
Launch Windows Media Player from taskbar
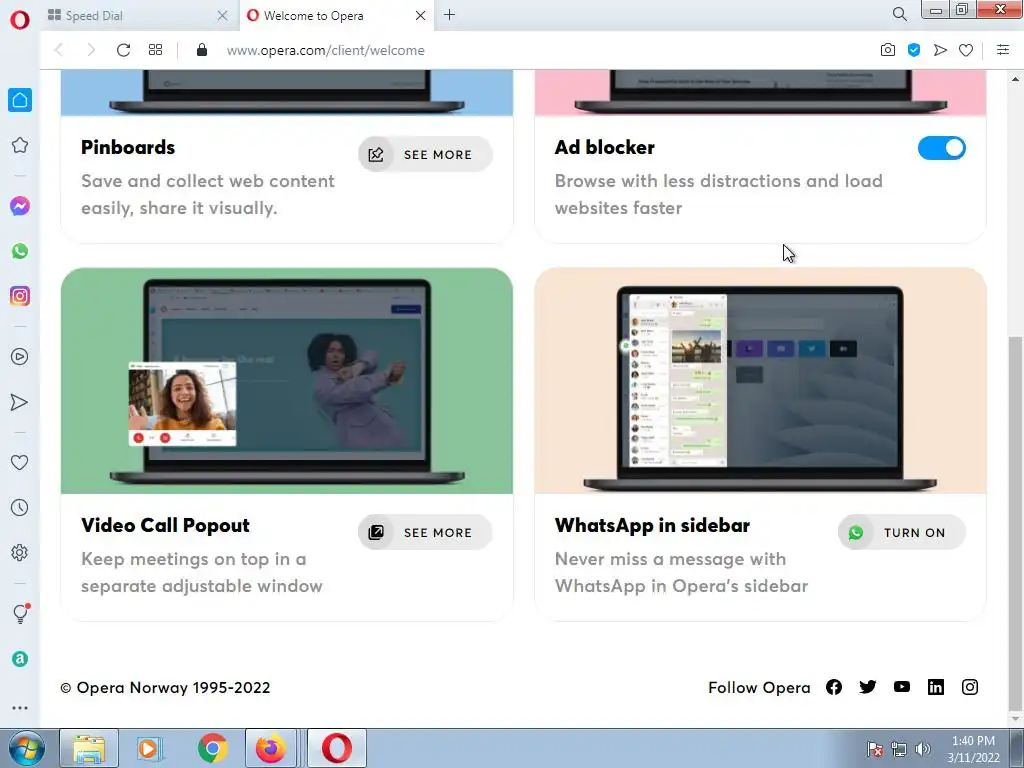(150, 748)
